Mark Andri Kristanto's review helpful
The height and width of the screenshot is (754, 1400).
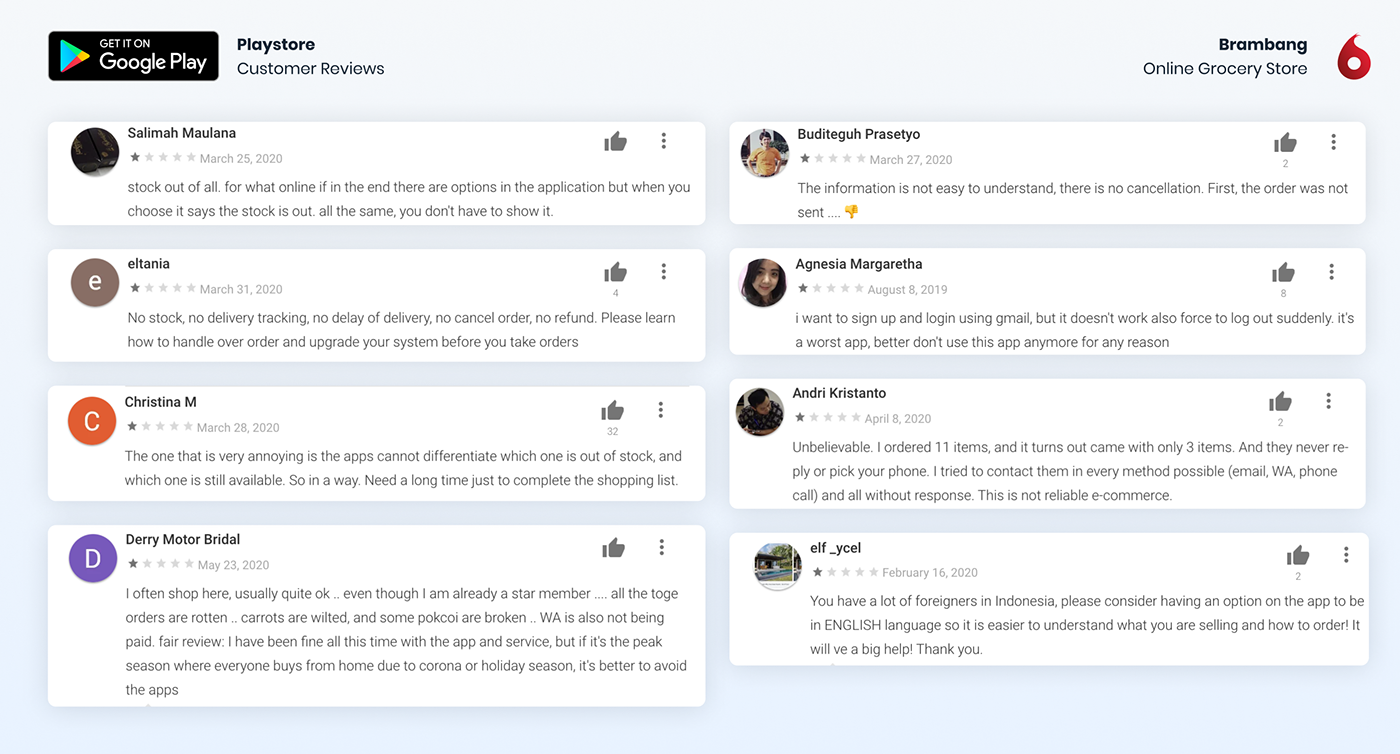(1280, 402)
